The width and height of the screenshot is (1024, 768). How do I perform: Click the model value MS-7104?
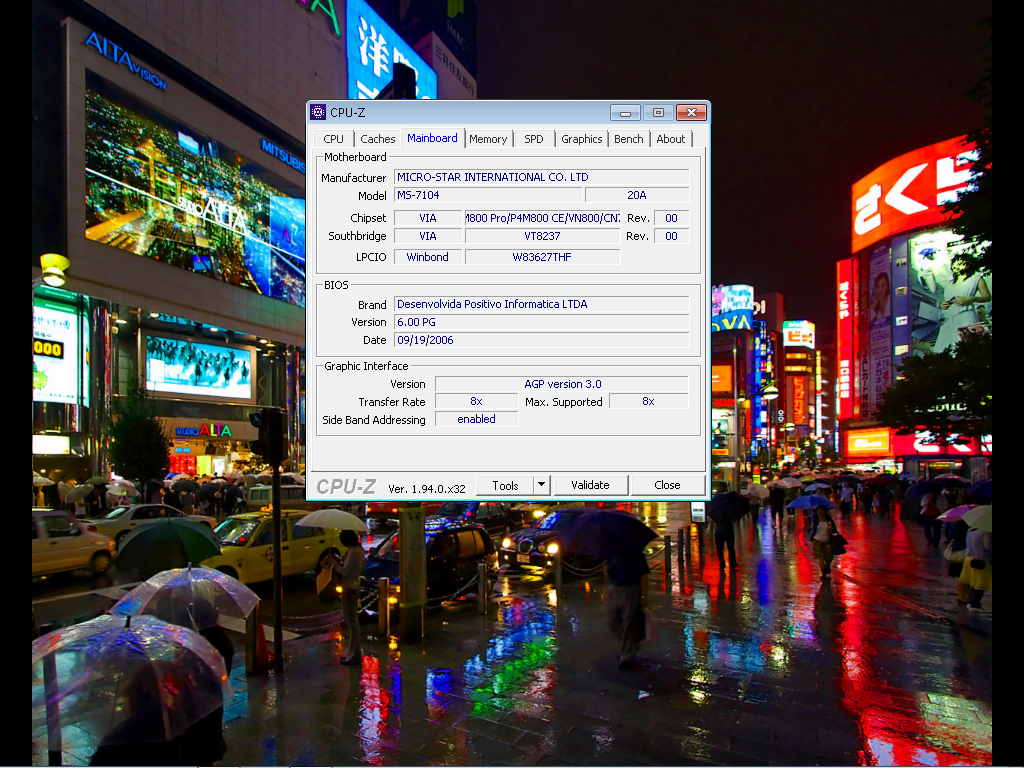click(x=488, y=195)
